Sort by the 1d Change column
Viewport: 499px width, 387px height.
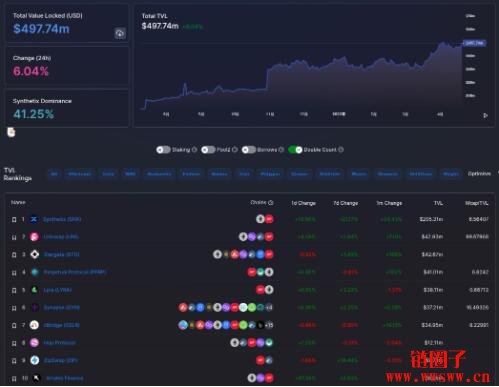[303, 203]
